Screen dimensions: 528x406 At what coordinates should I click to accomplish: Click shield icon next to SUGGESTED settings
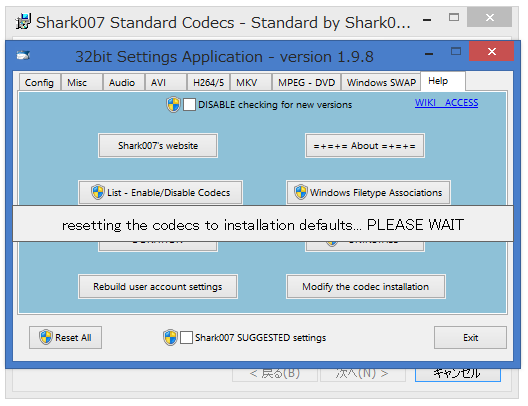click(x=170, y=337)
